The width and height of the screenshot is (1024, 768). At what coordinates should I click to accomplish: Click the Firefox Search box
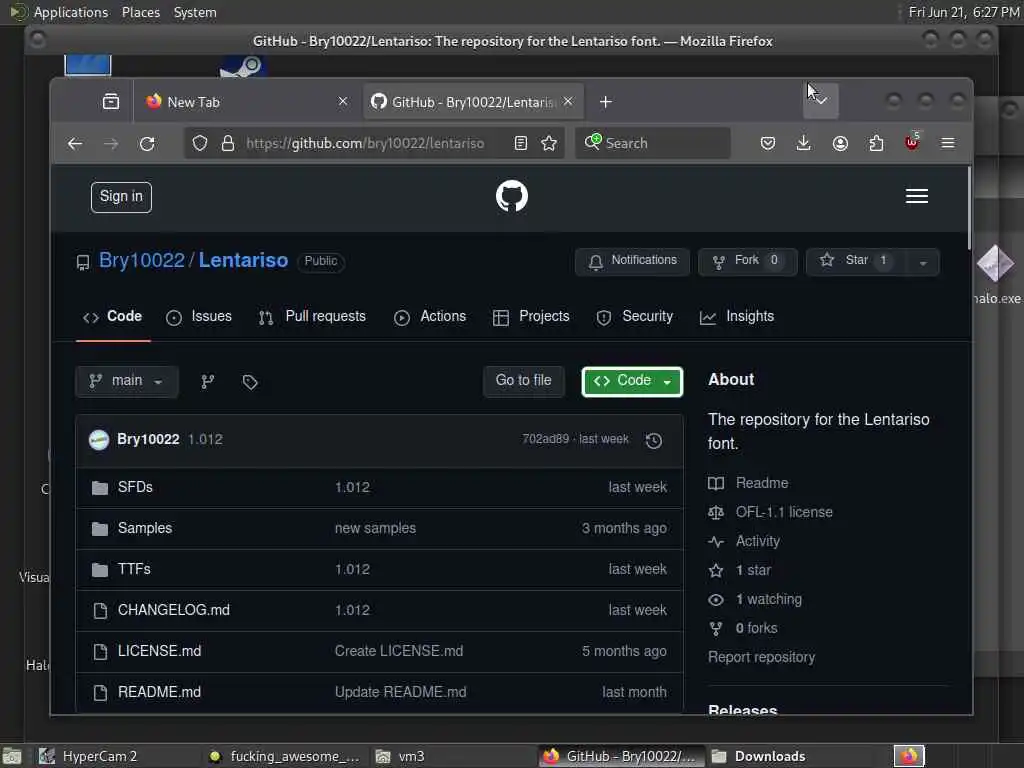[652, 143]
